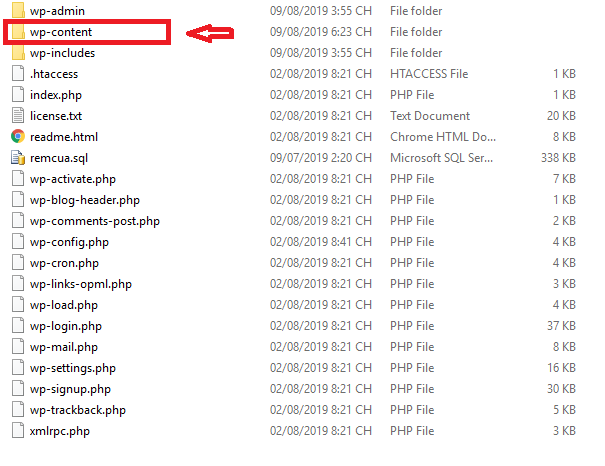
Task: Click the wp-admin folder icon
Action: 18,10
